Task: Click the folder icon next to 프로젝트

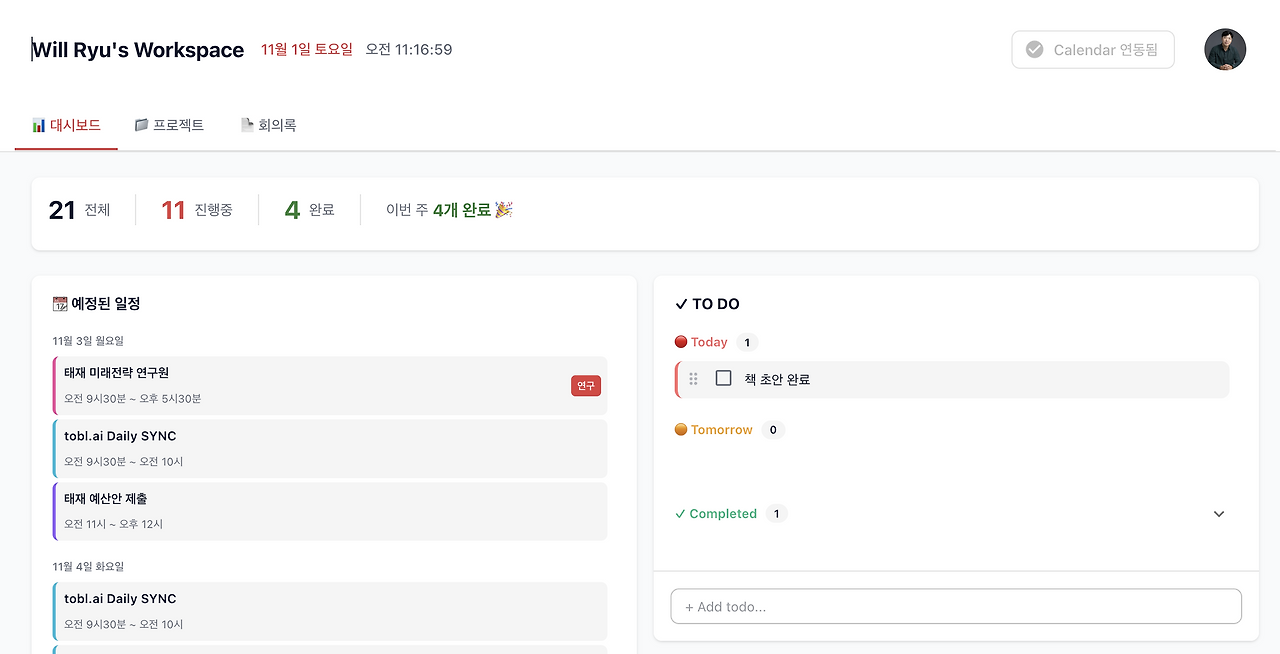Action: pyautogui.click(x=141, y=124)
